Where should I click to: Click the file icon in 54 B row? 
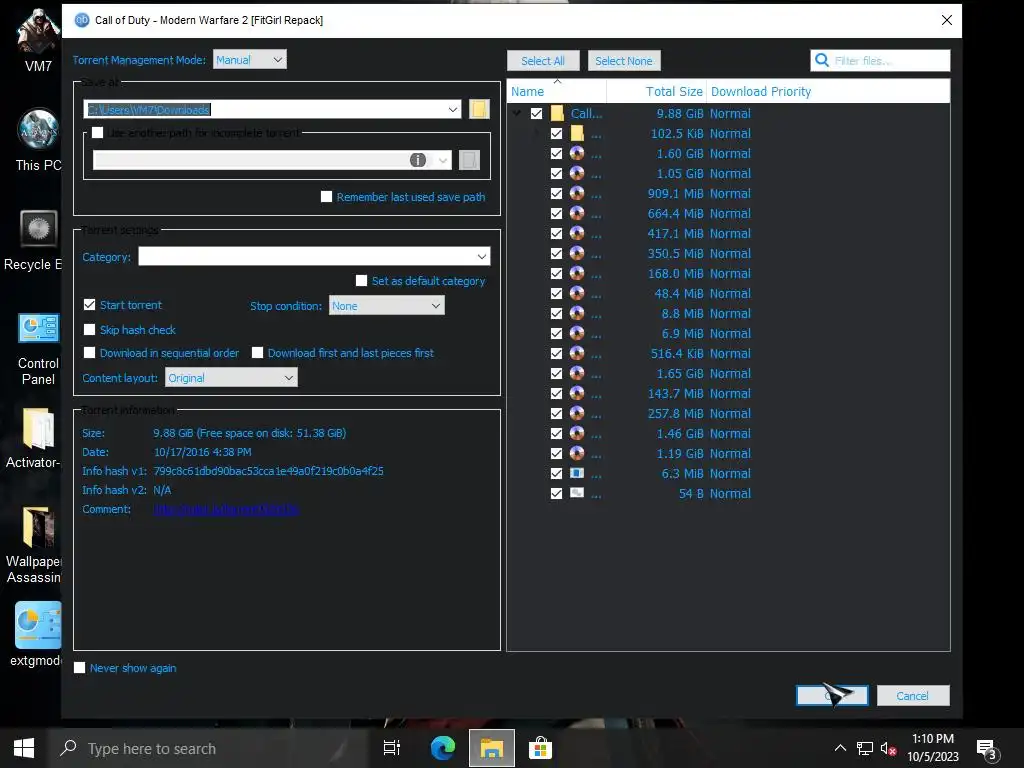click(x=577, y=493)
